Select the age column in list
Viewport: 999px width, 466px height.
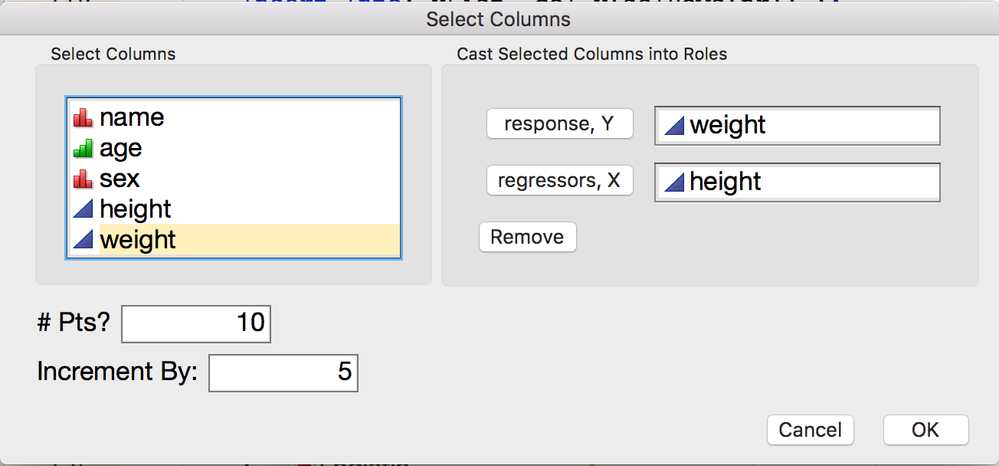pos(233,148)
